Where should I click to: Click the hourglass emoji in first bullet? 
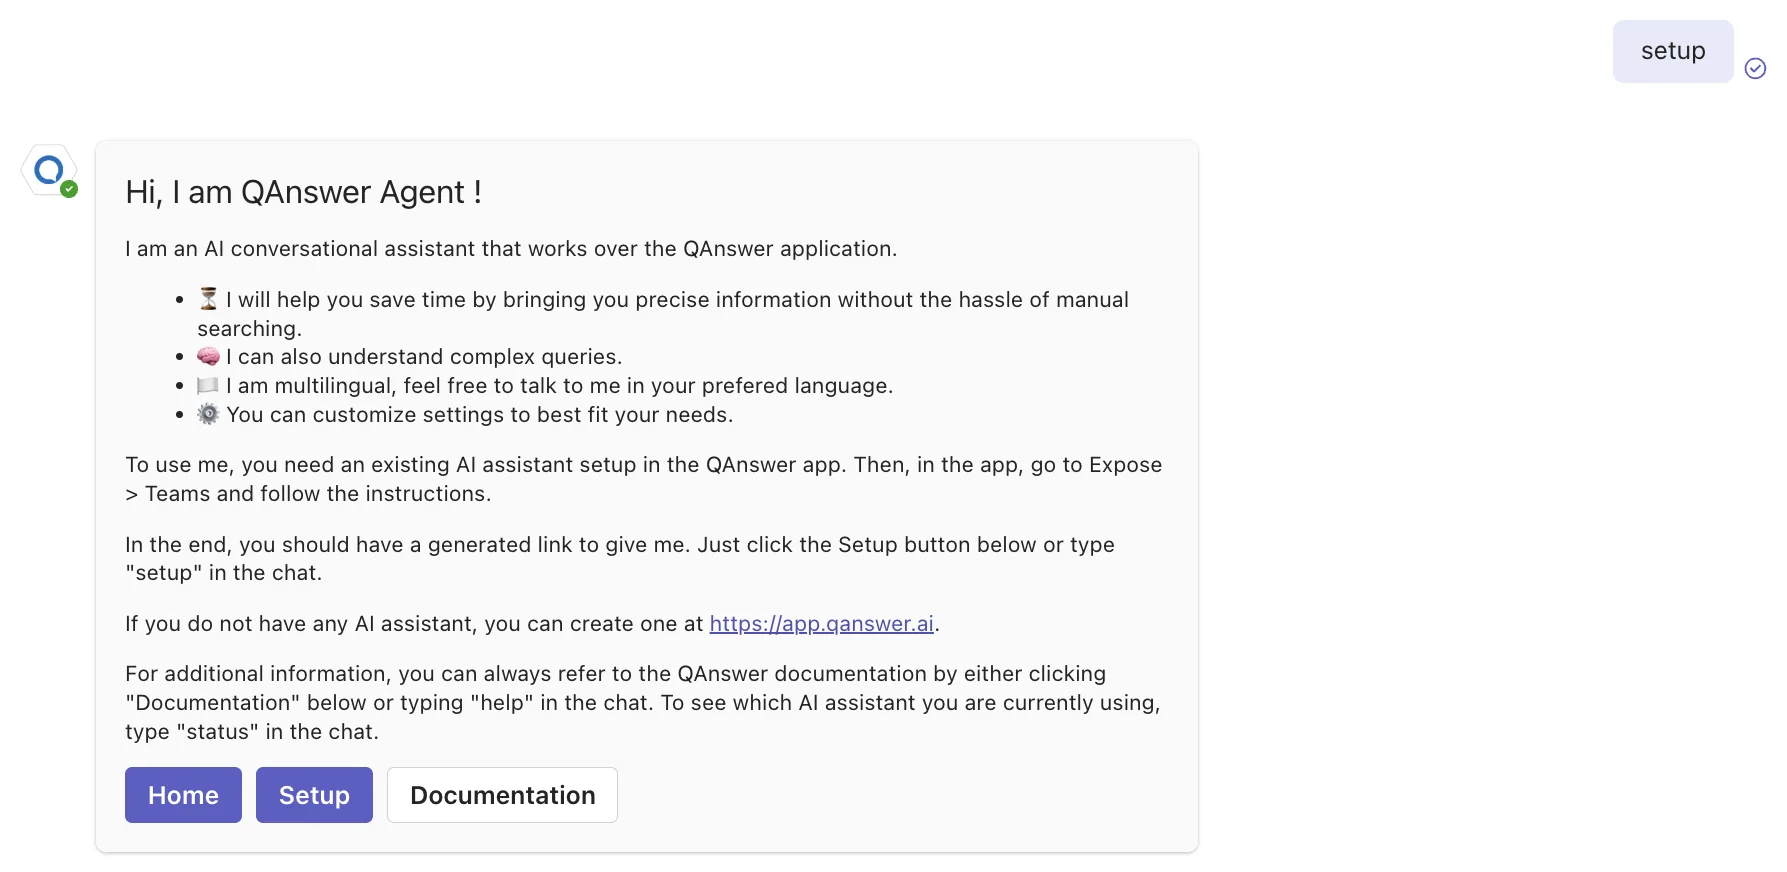pos(208,299)
